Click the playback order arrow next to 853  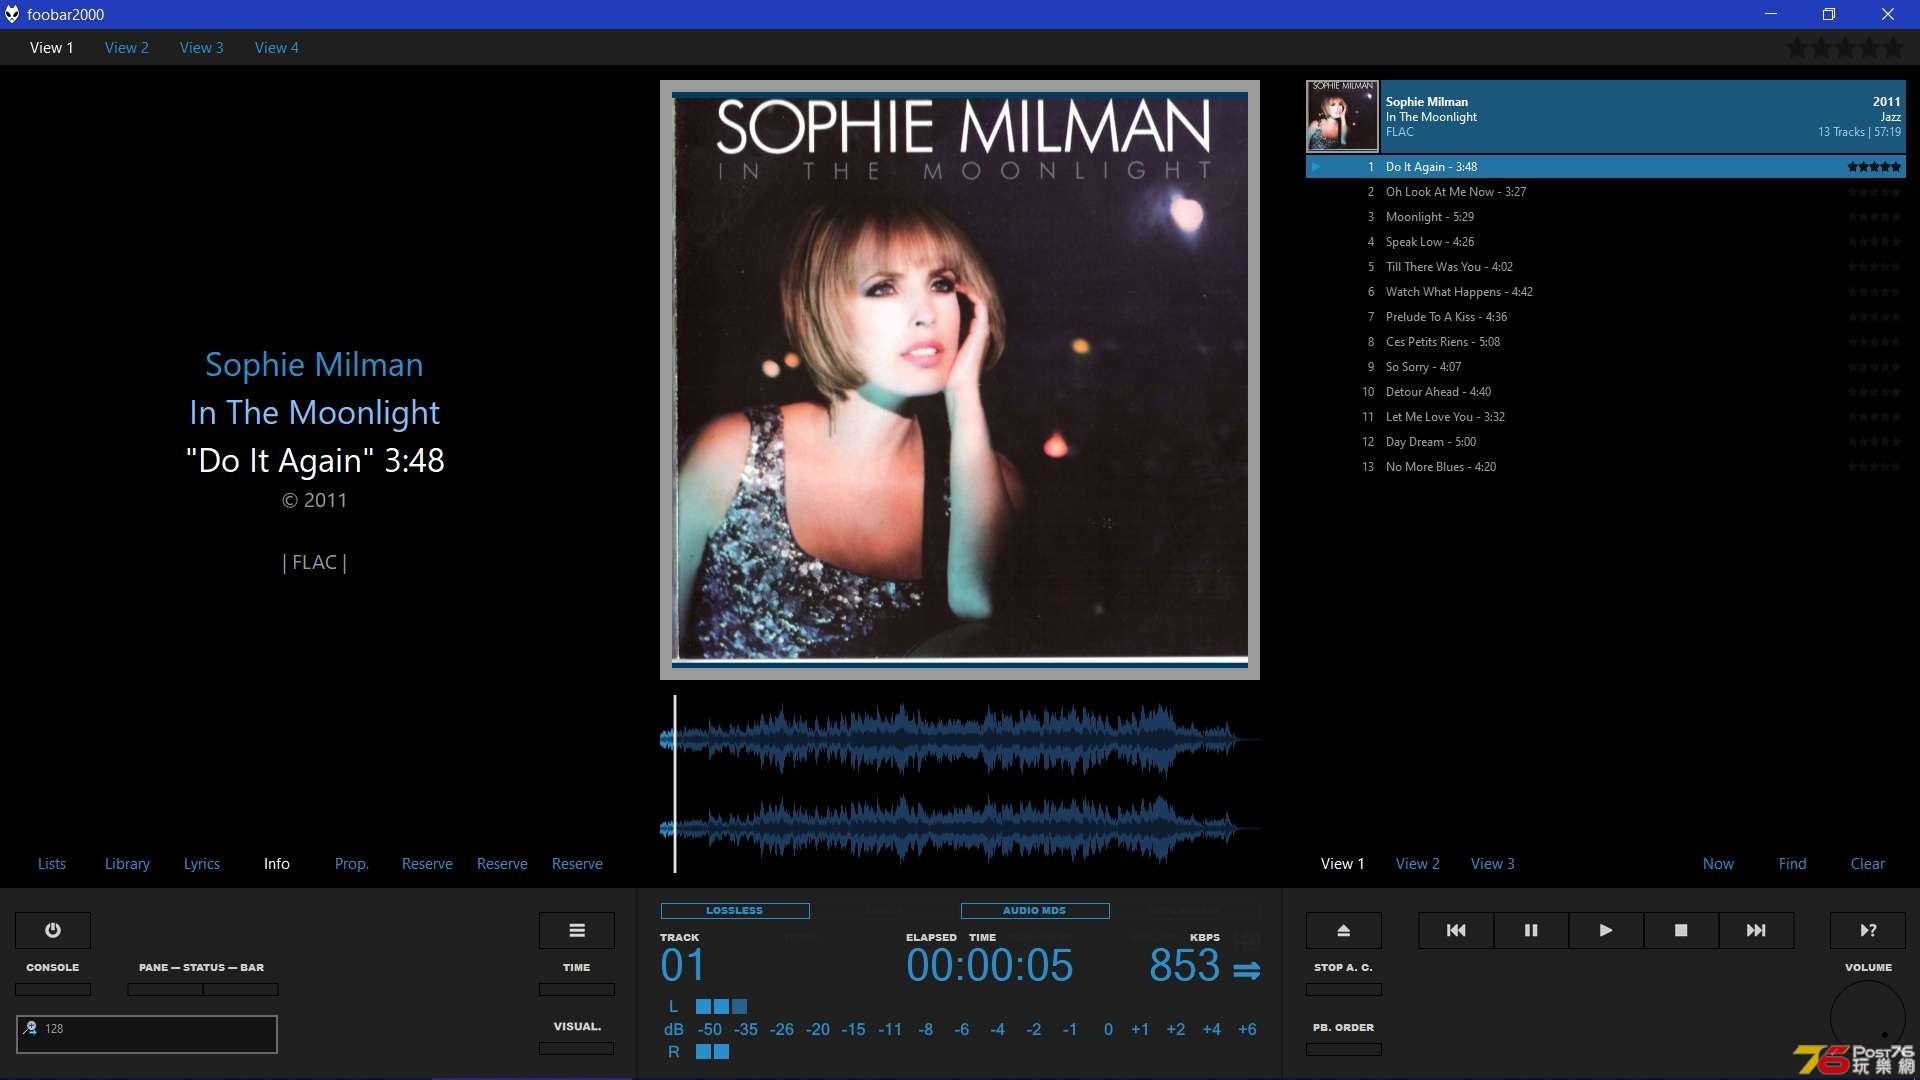point(1246,970)
